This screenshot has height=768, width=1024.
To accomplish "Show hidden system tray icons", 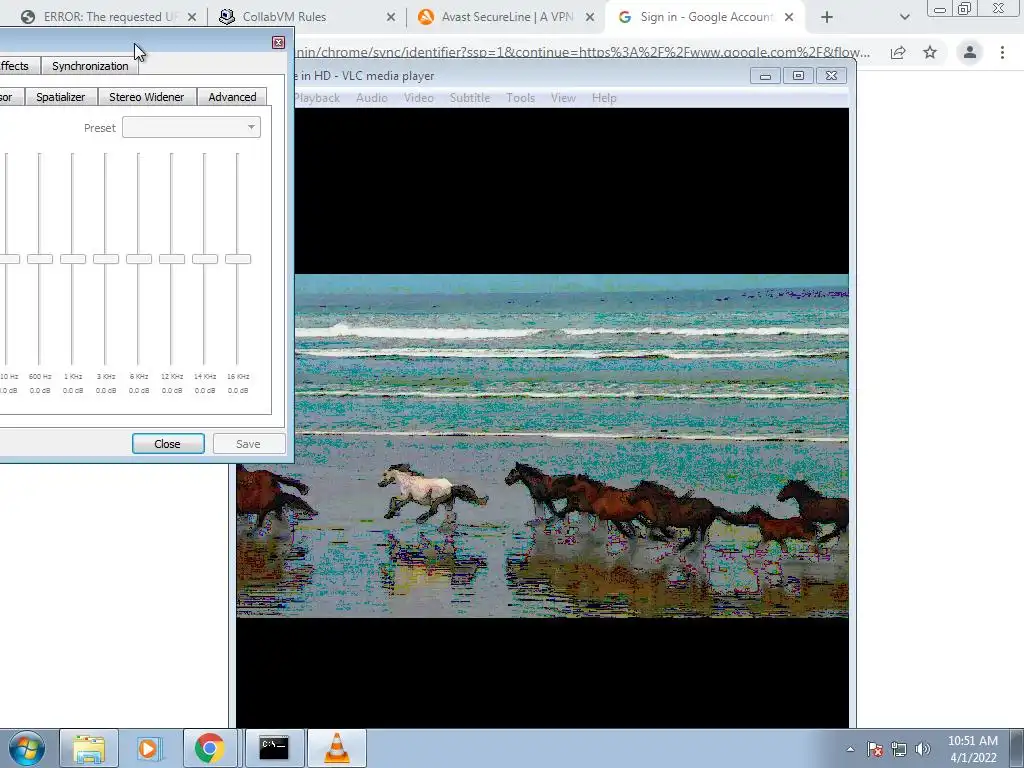I will pyautogui.click(x=850, y=749).
